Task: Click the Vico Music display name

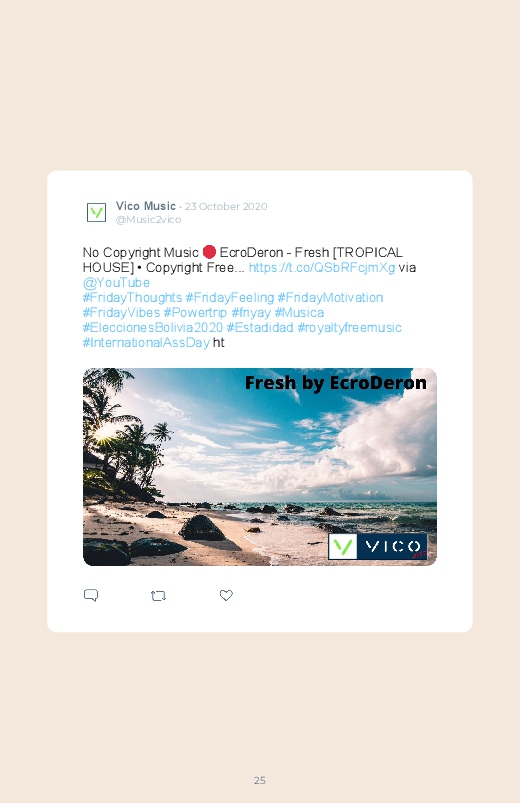Action: click(145, 206)
